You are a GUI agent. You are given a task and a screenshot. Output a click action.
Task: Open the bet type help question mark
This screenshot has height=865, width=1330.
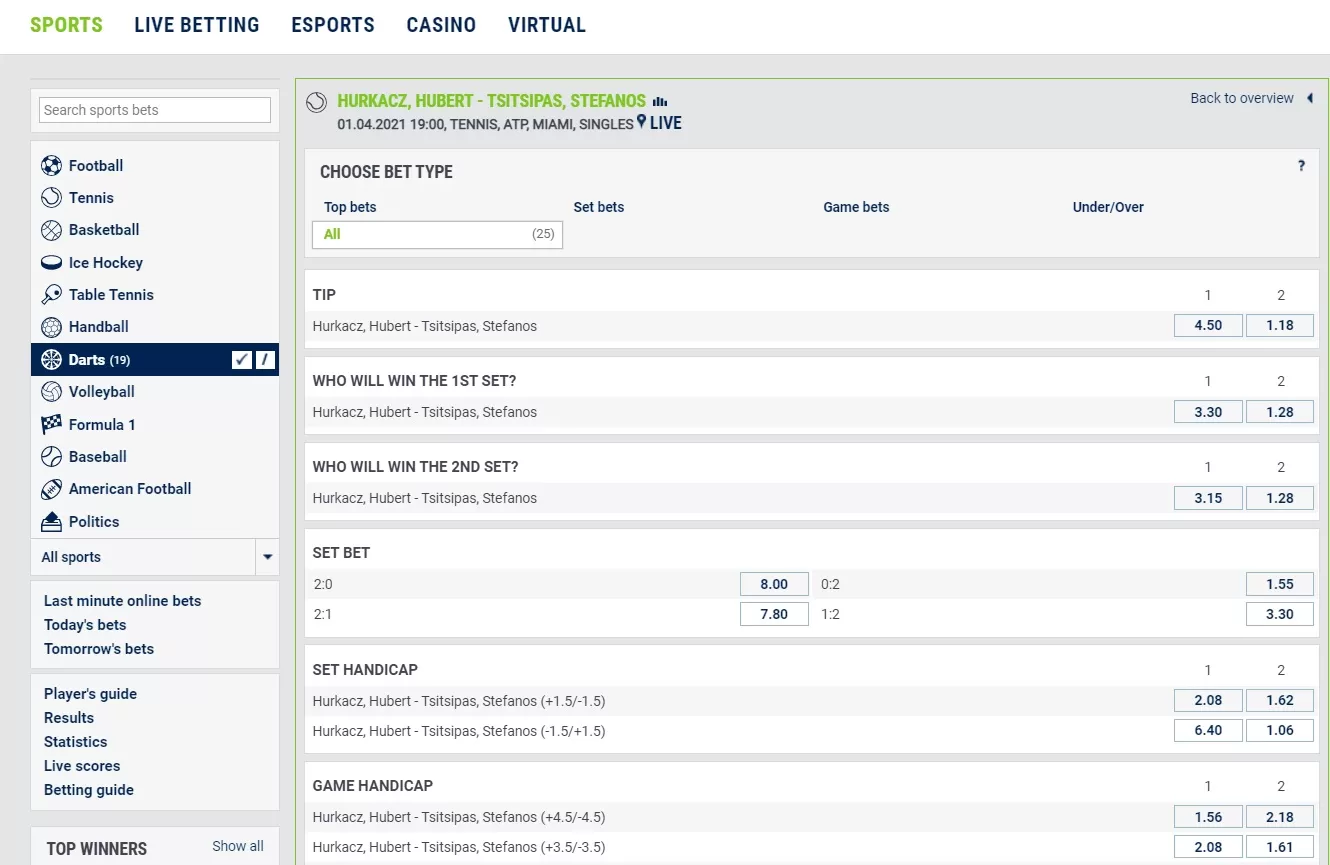tap(1301, 166)
